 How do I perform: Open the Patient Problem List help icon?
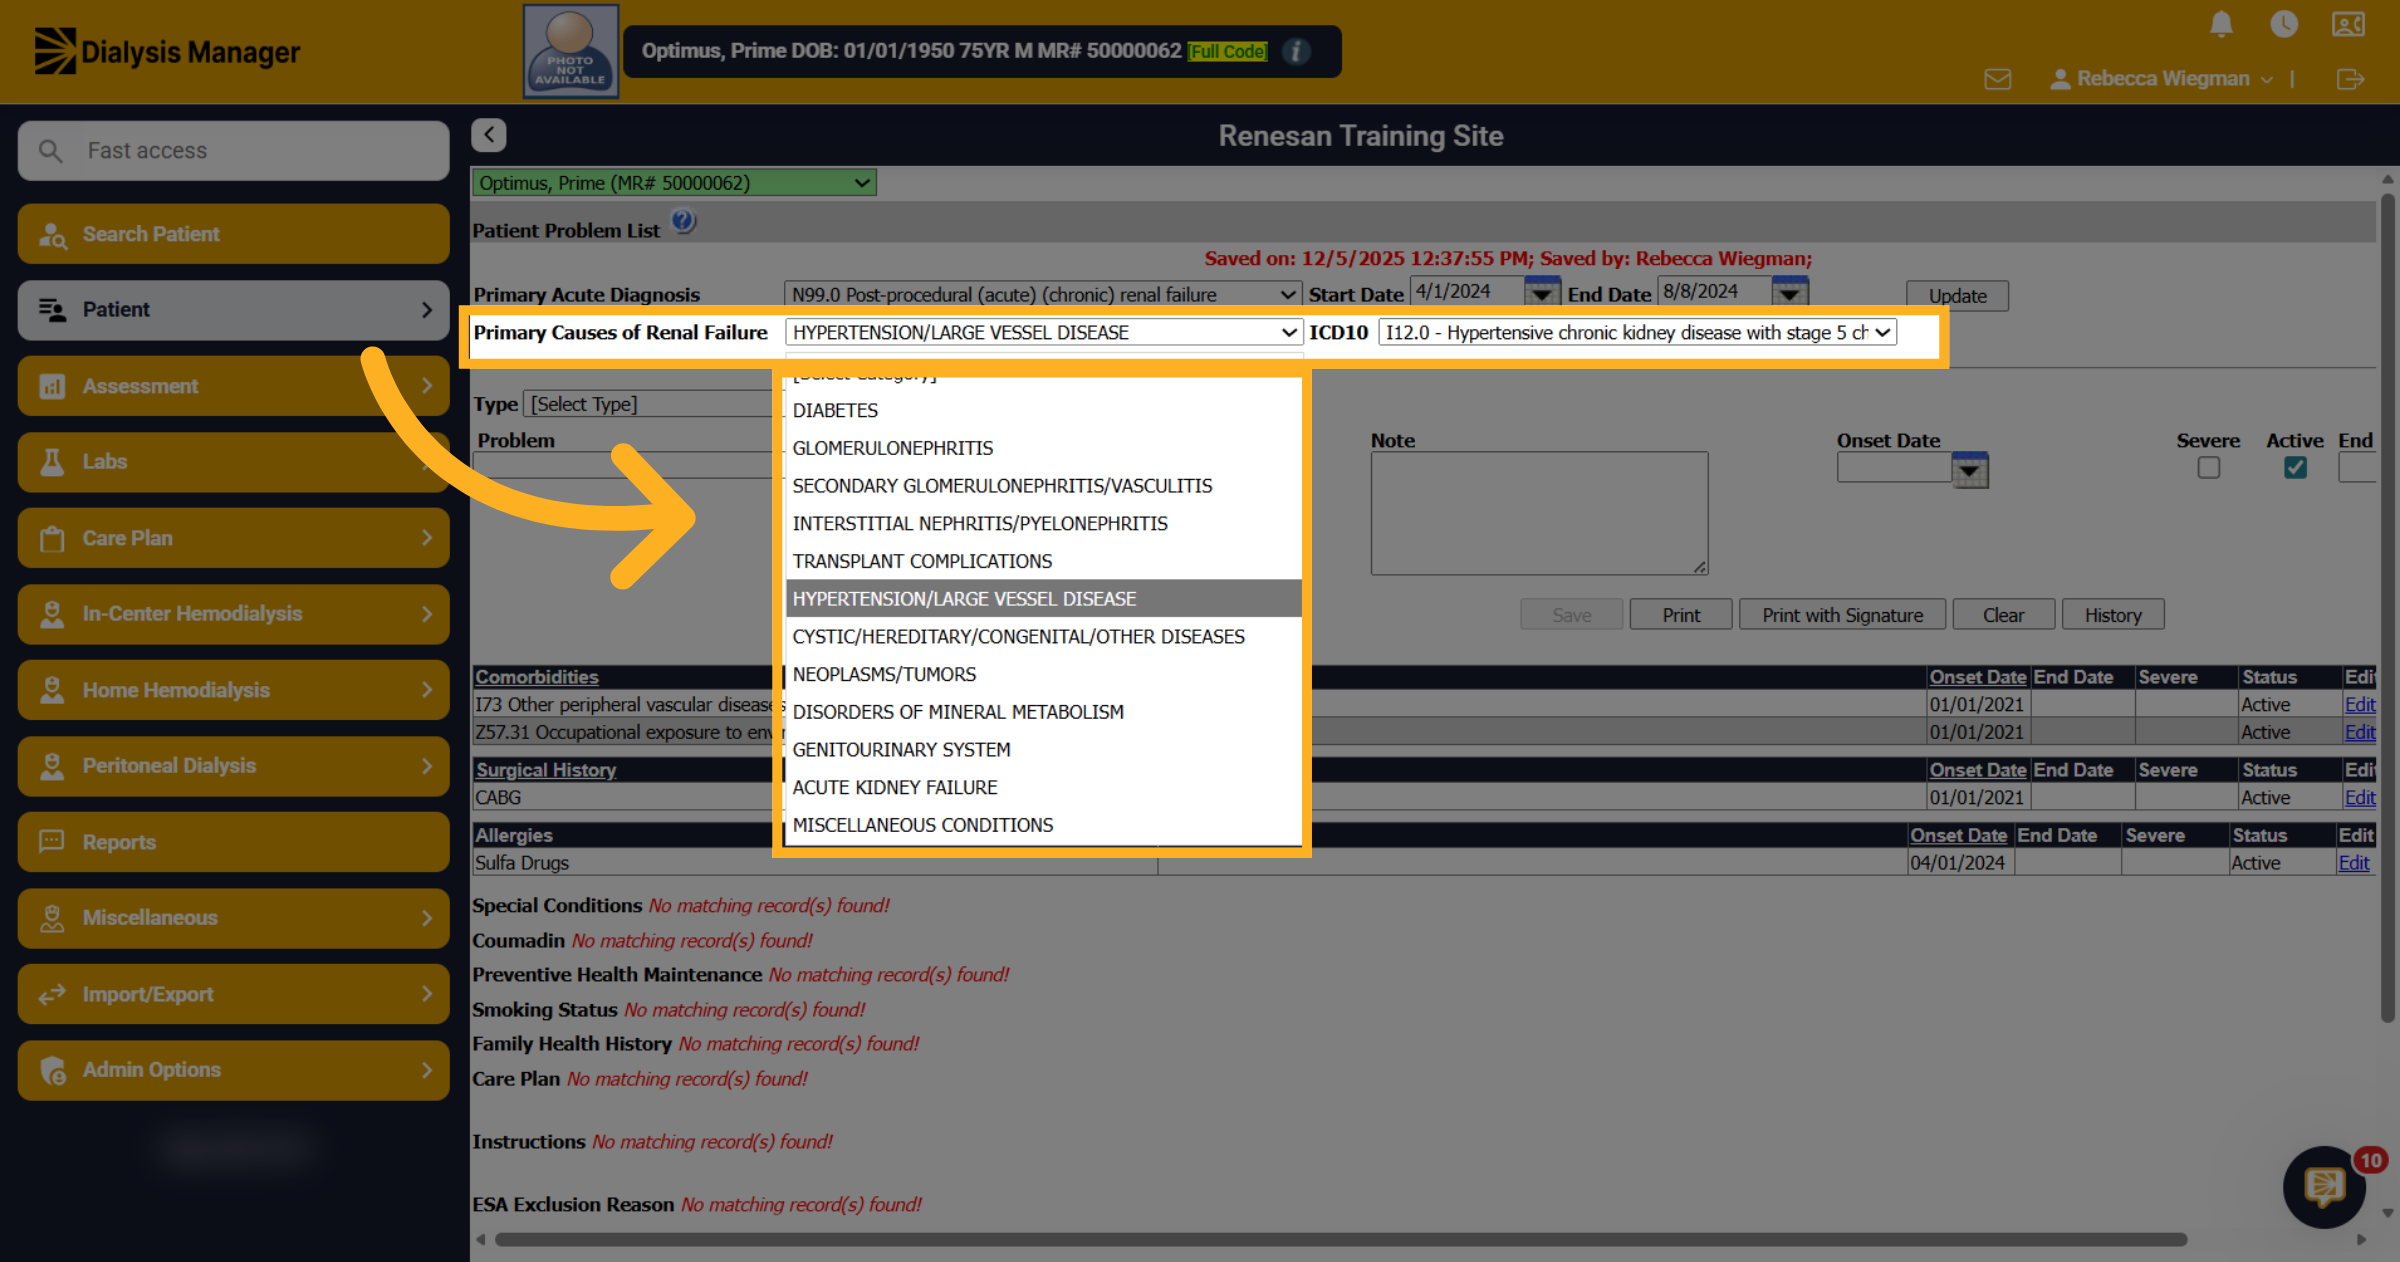684,221
